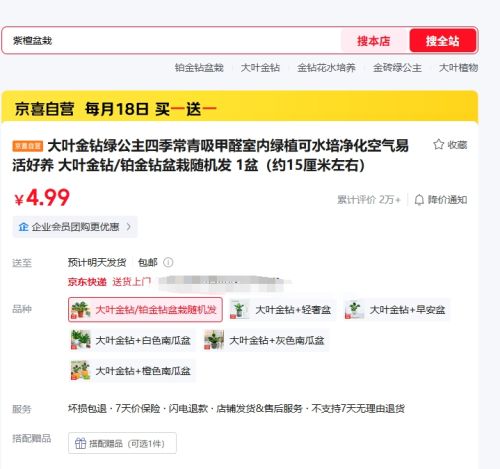
Task: Click the gift icon in 搭配赠品 box
Action: (x=80, y=443)
